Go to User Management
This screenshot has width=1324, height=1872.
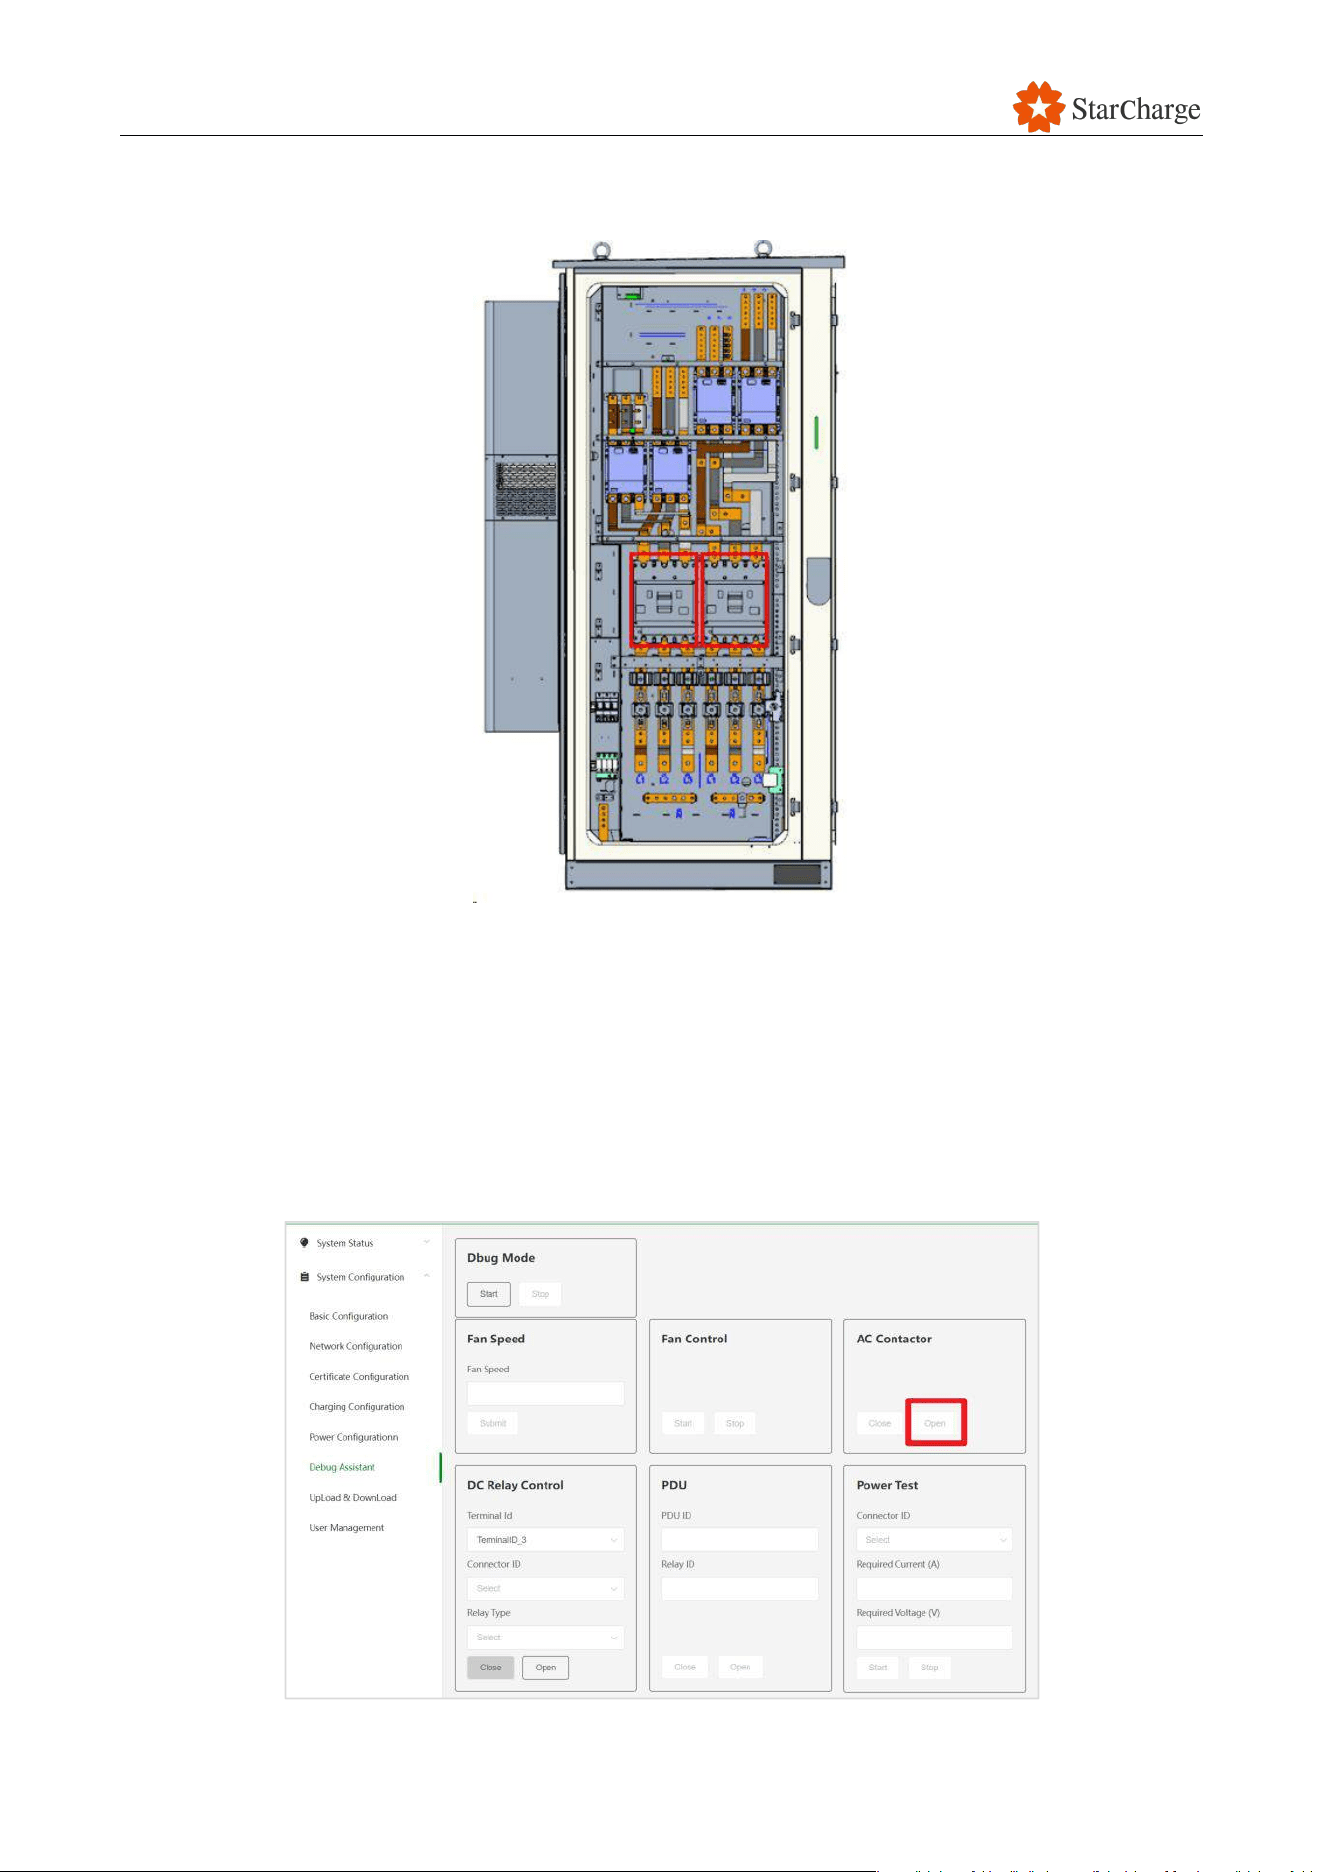(x=346, y=1528)
